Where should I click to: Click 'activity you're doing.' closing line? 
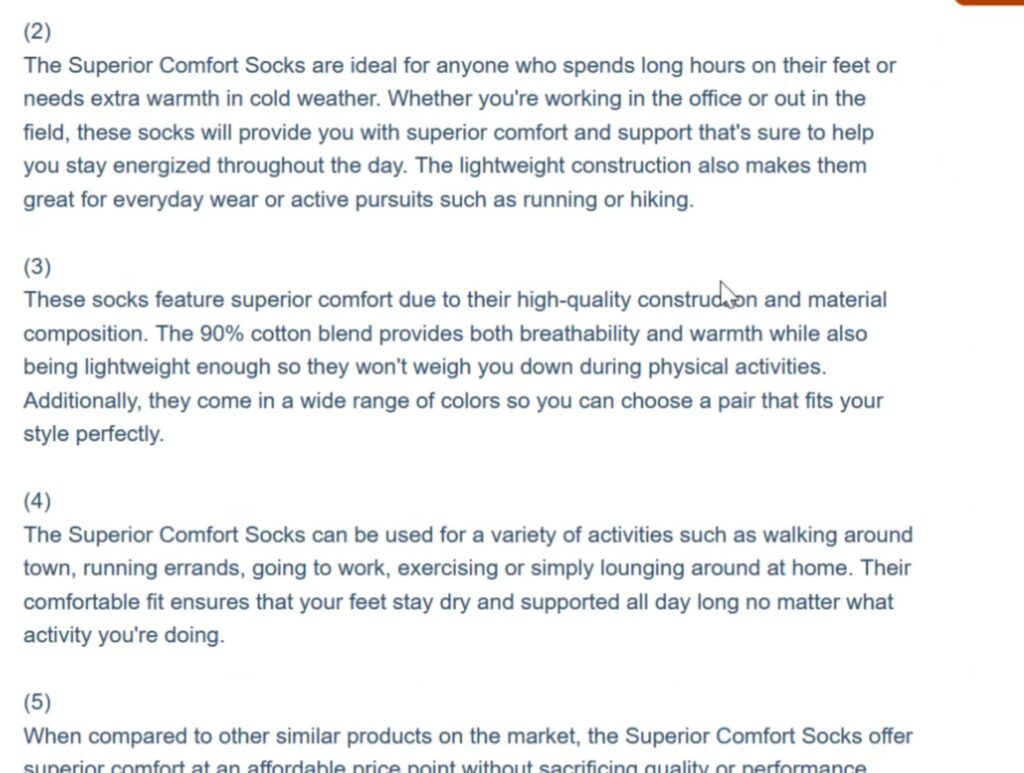point(124,635)
